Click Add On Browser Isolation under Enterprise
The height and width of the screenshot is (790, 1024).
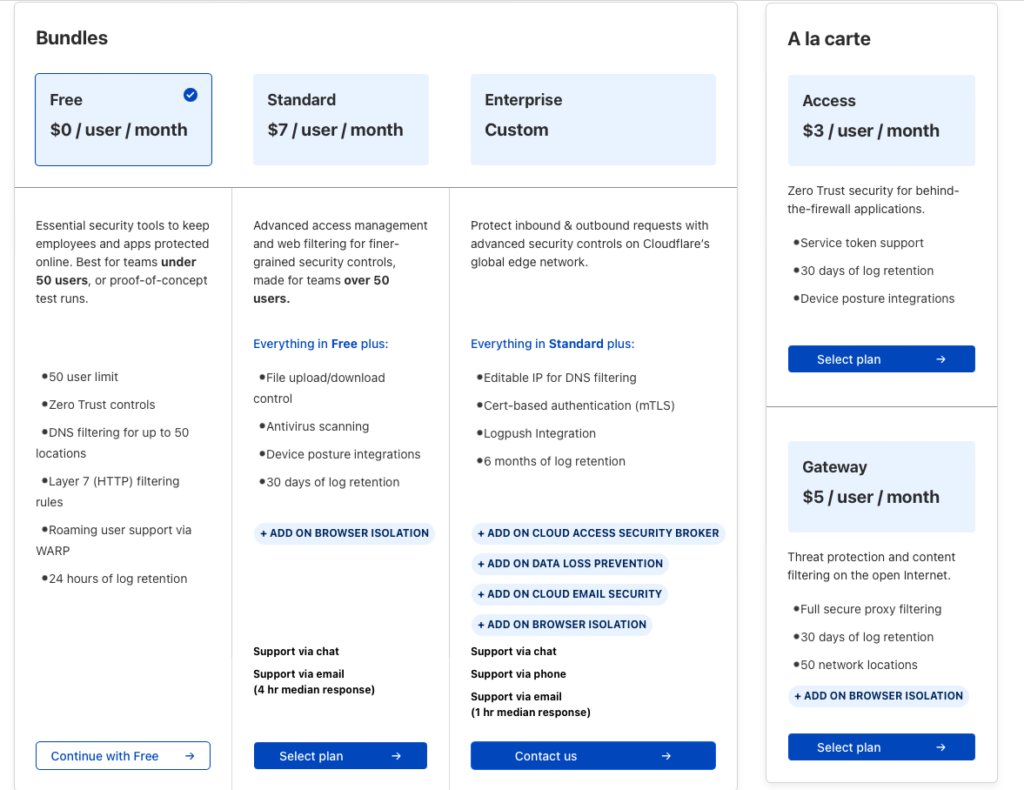(x=561, y=624)
